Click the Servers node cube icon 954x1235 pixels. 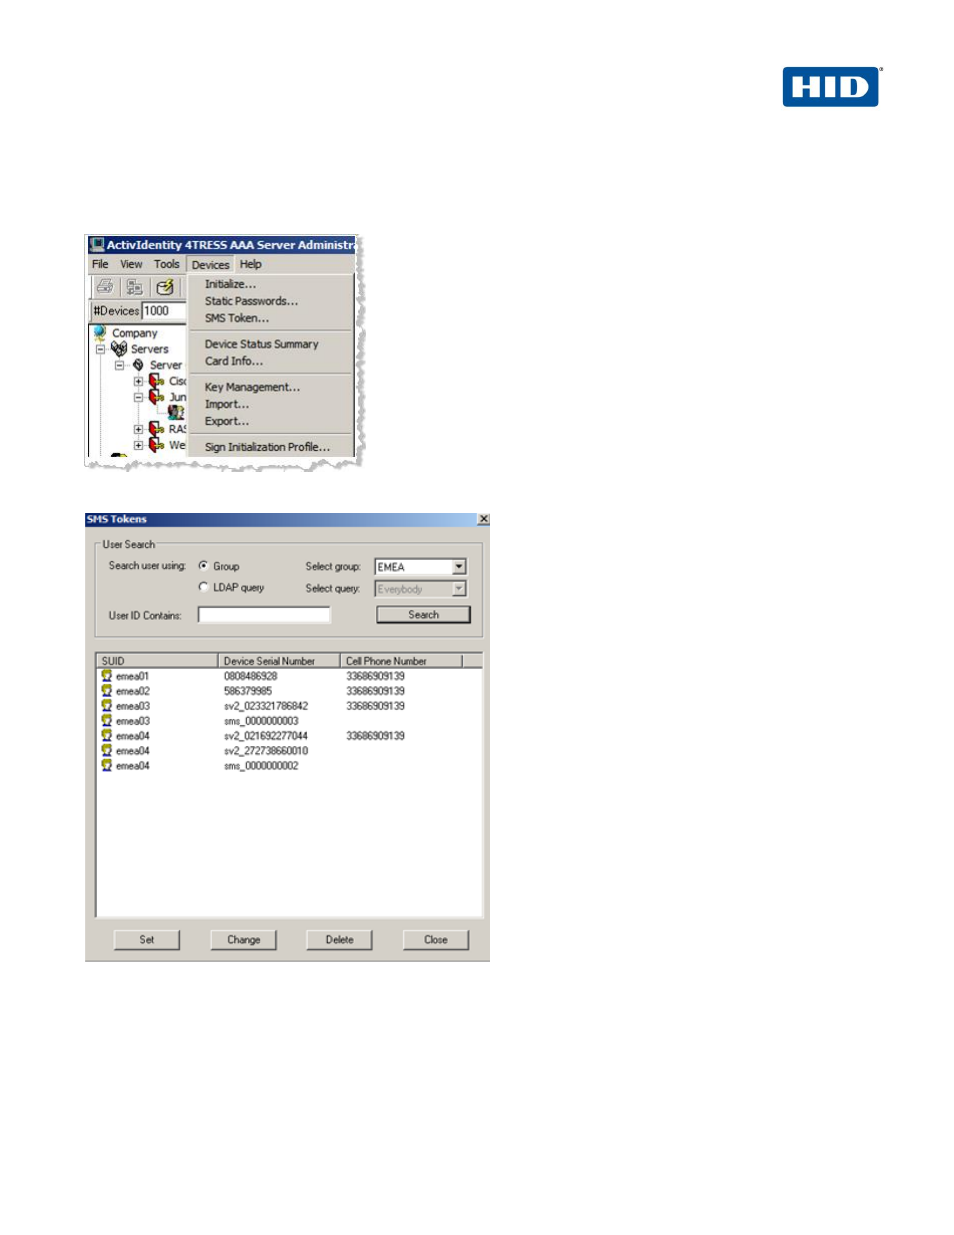click(x=119, y=349)
